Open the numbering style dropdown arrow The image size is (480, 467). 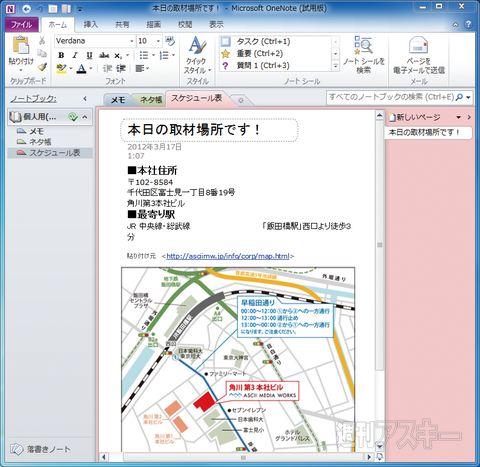click(173, 55)
